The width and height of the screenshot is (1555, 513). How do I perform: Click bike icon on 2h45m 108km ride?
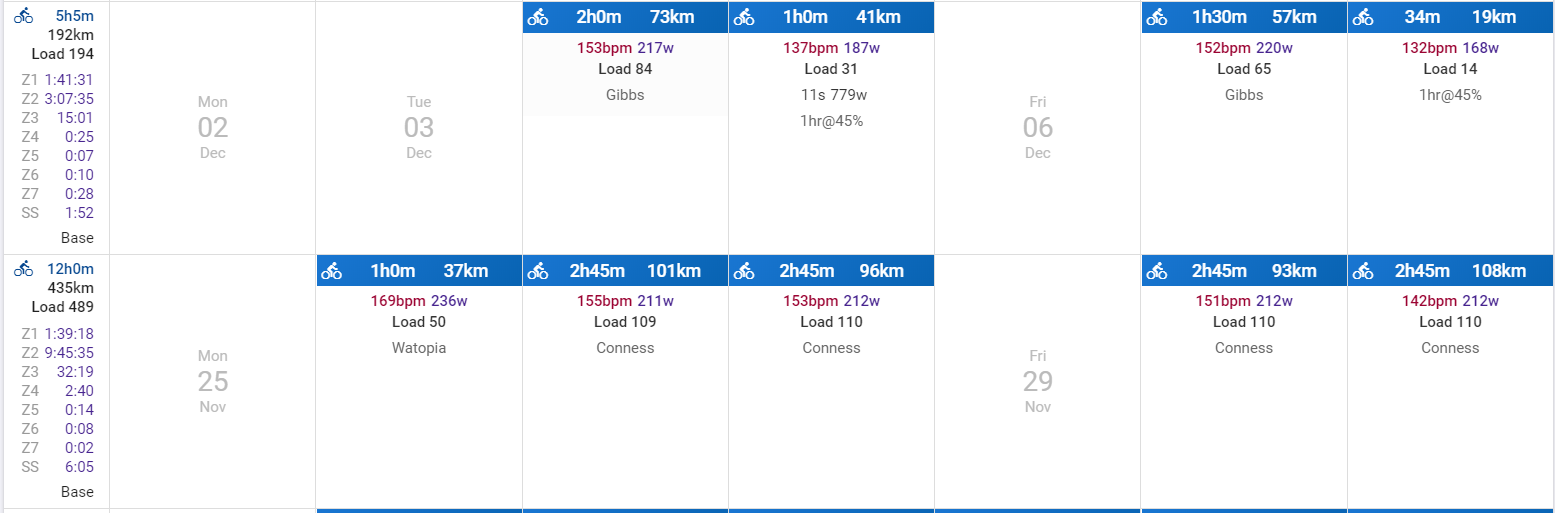click(1363, 271)
